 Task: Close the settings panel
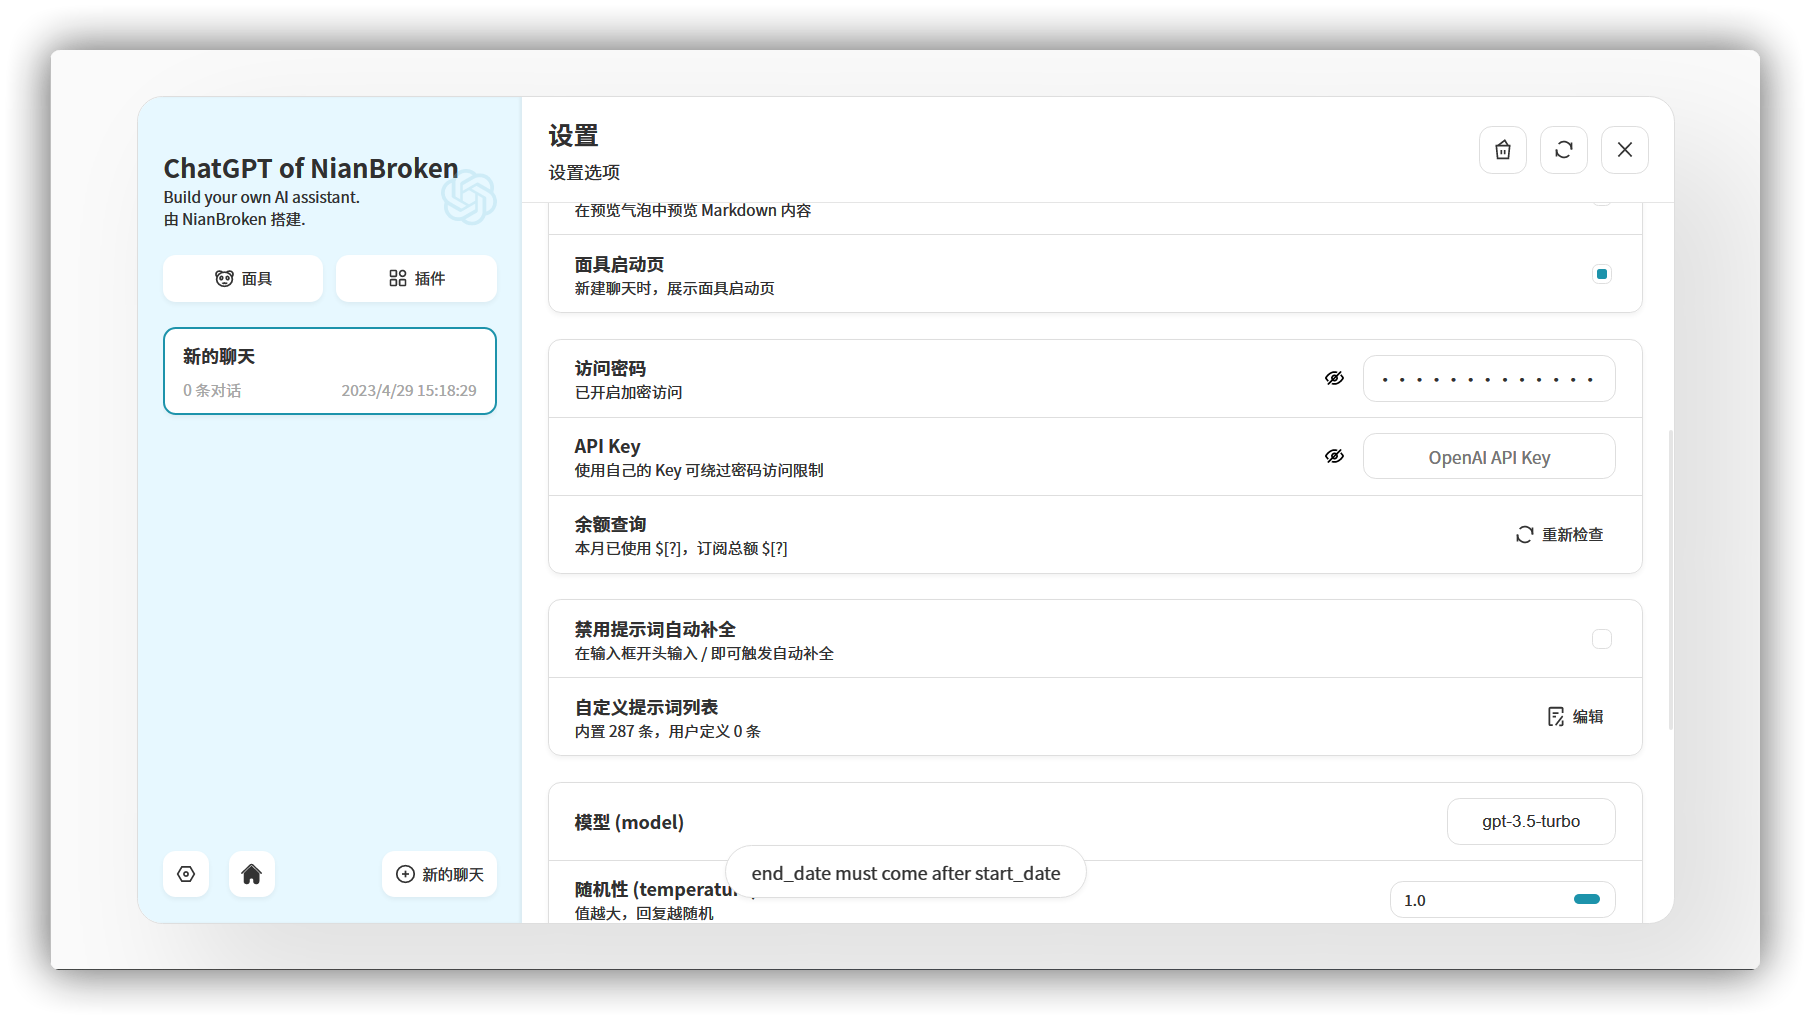(1625, 150)
